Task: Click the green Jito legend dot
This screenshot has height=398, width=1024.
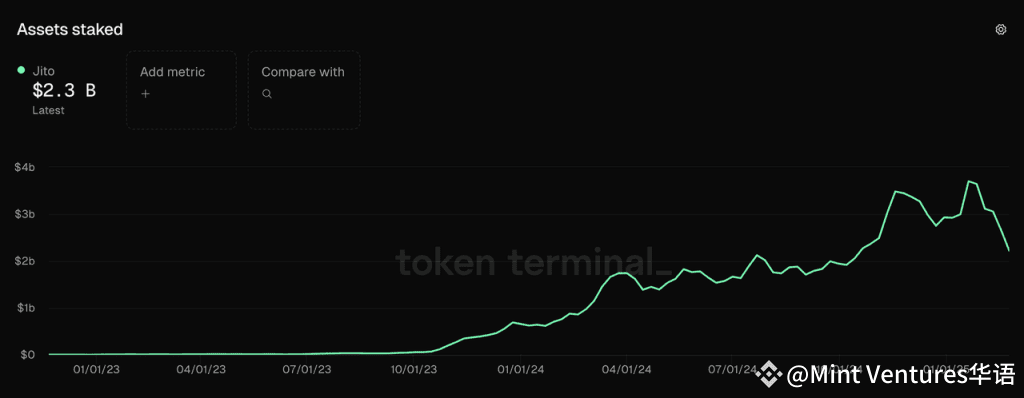Action: (x=21, y=70)
